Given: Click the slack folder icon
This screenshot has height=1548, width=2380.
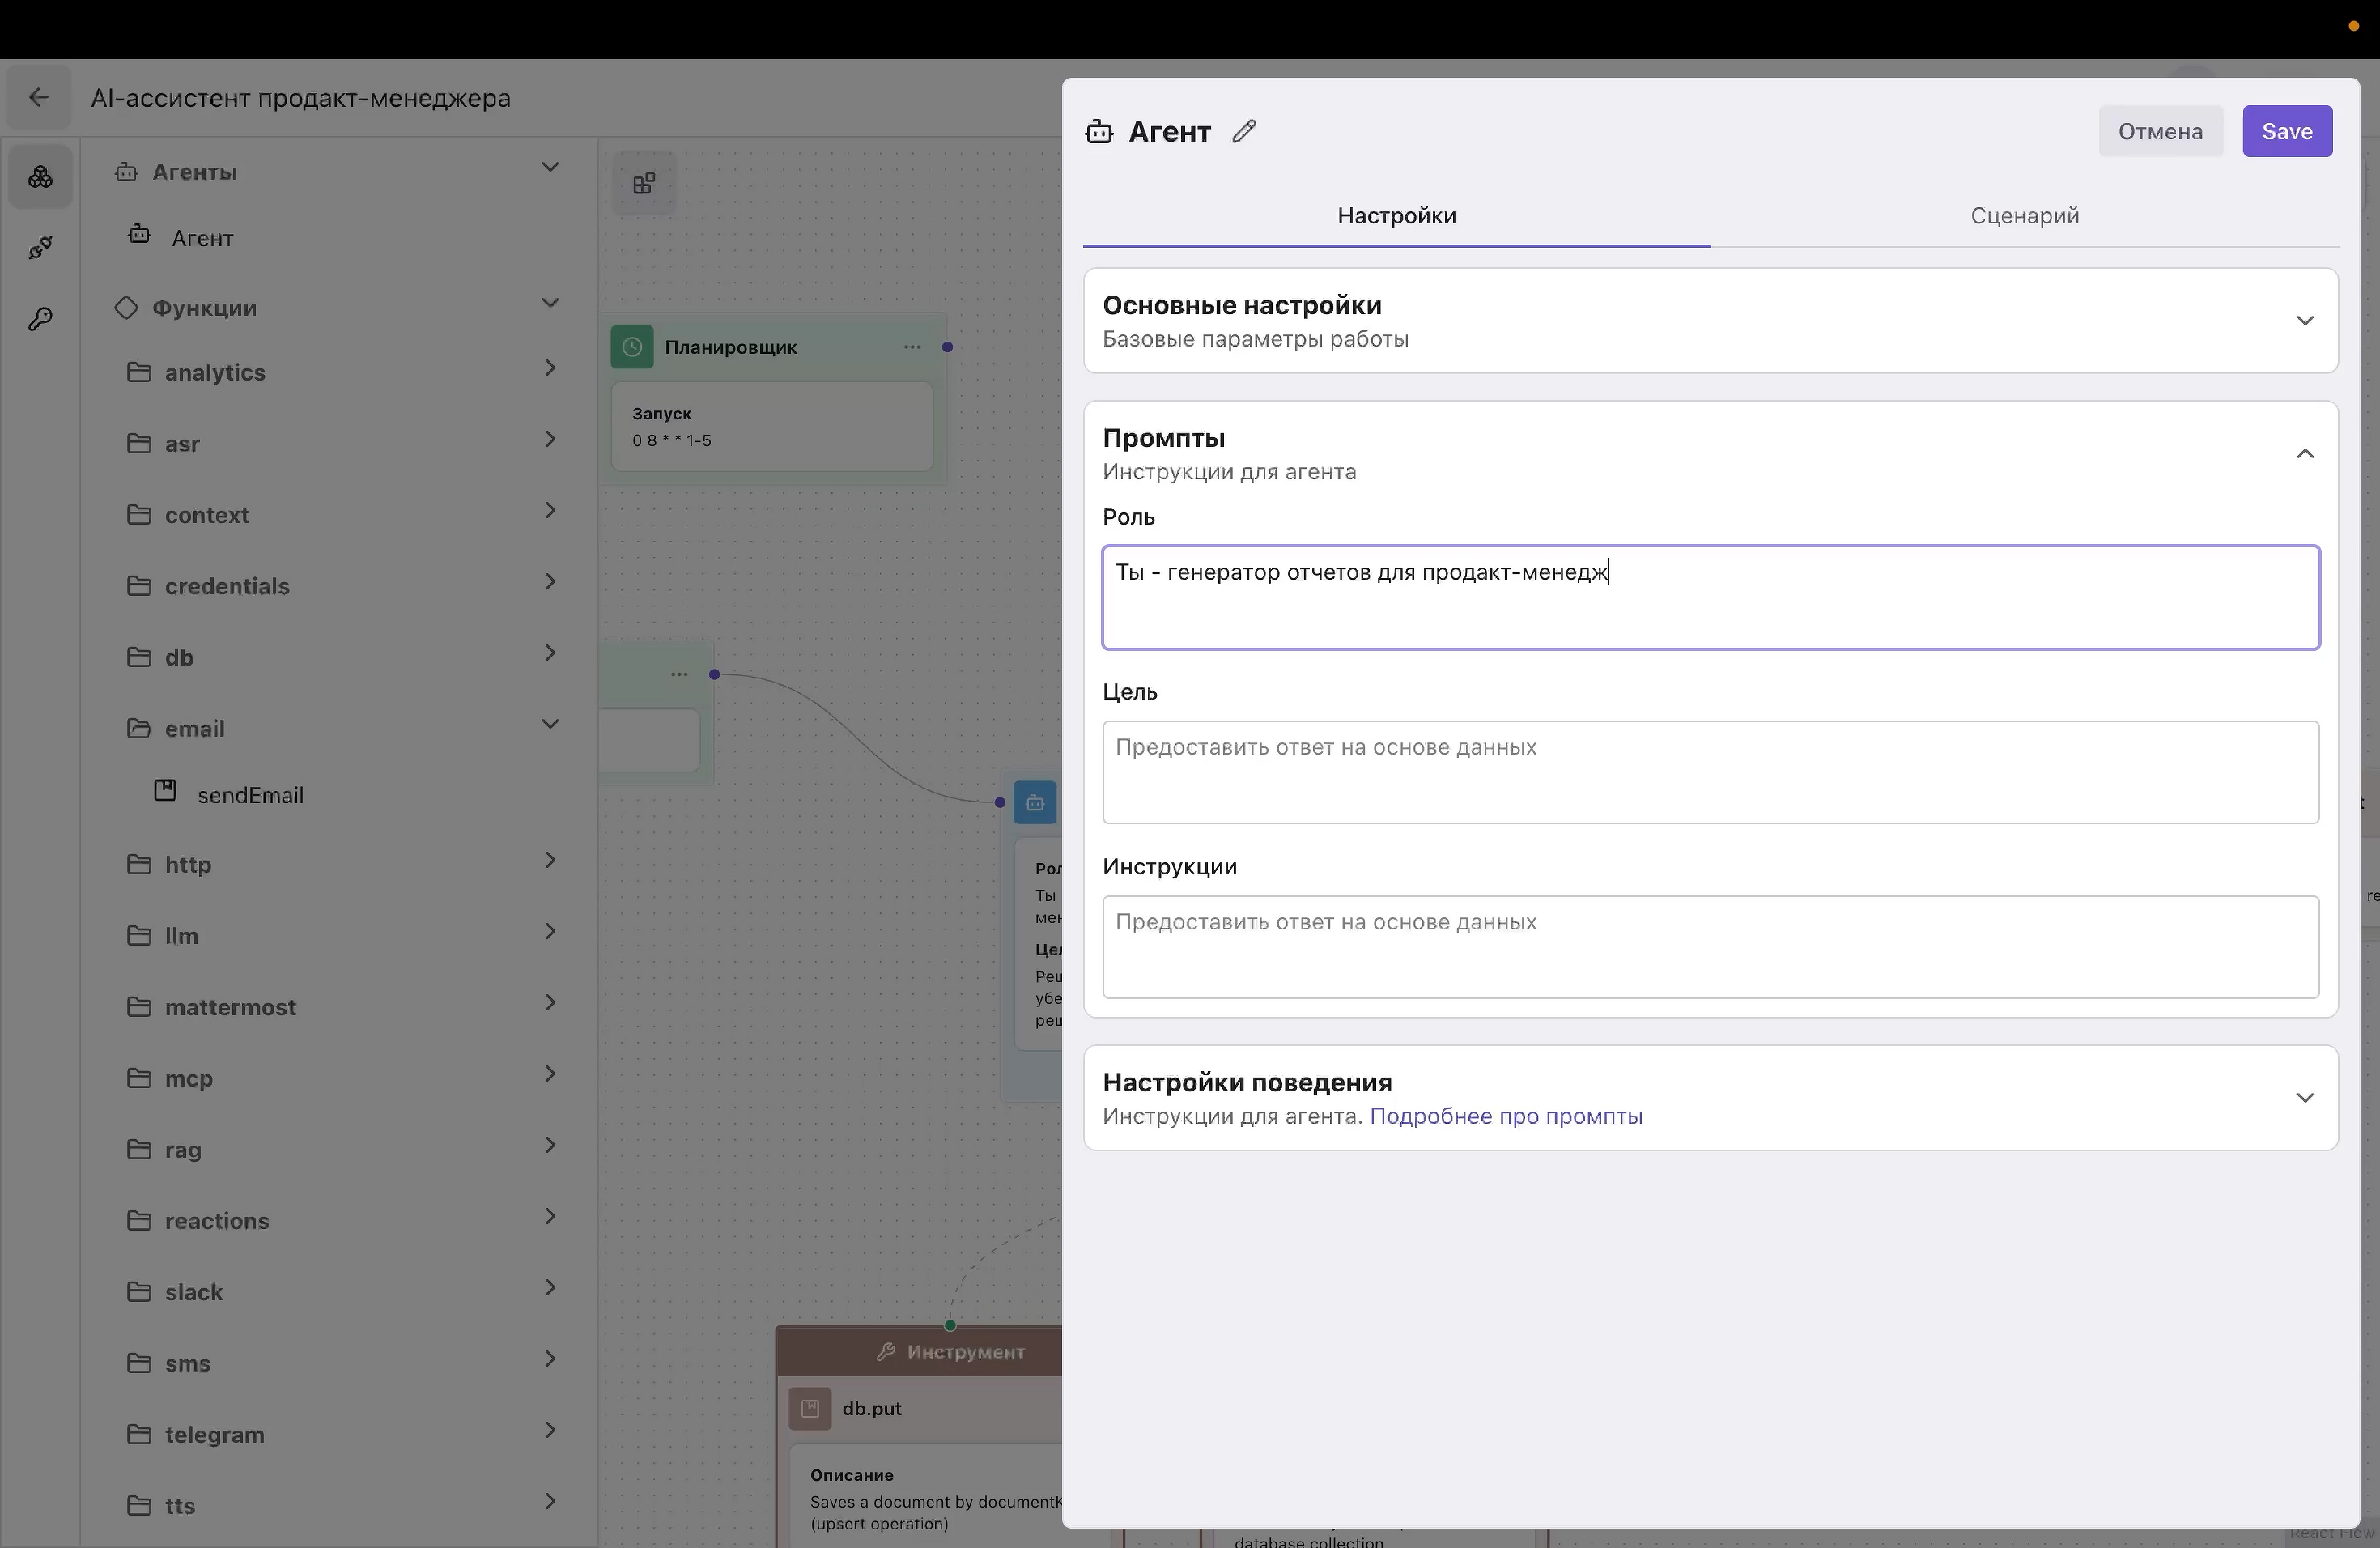Looking at the screenshot, I should 139,1291.
